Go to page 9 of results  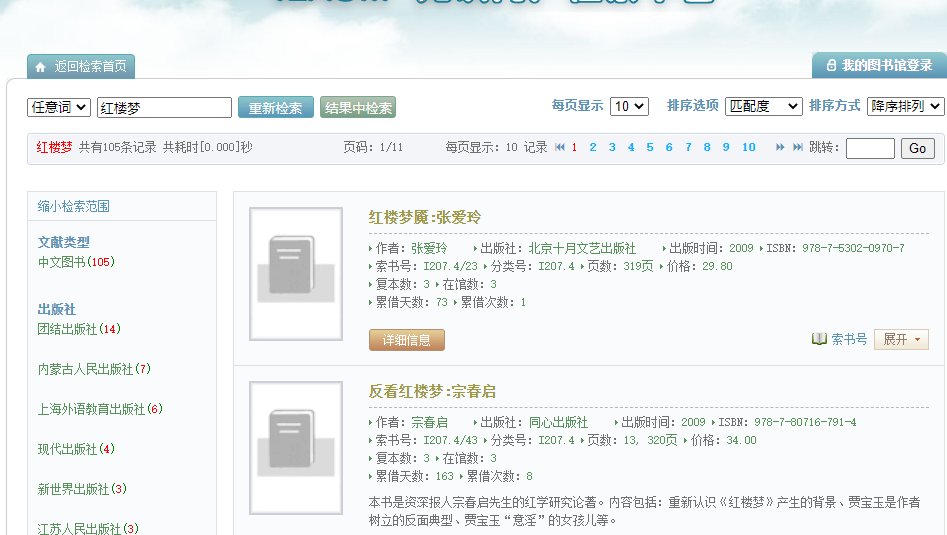(726, 147)
